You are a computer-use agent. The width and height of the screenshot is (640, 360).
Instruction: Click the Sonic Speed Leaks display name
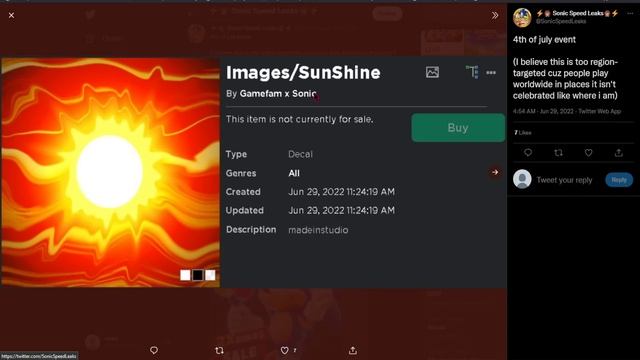pos(578,13)
